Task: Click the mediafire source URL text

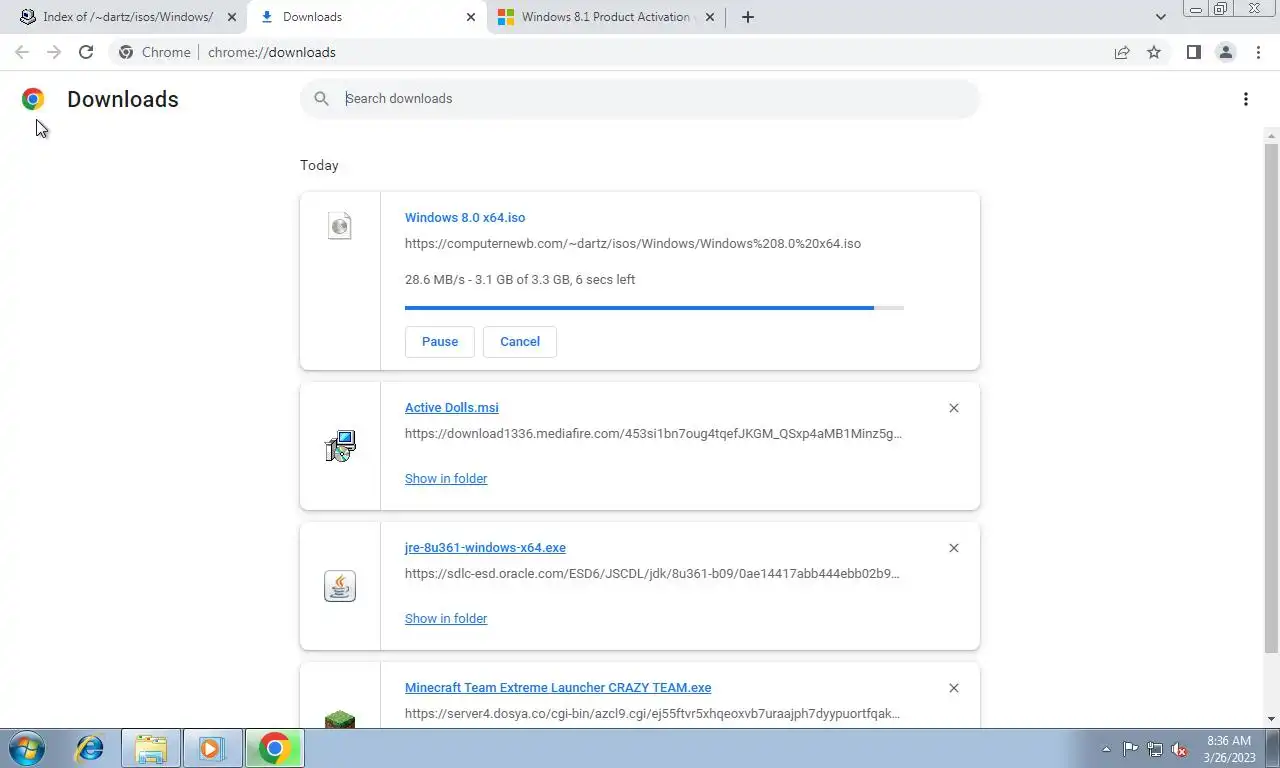Action: 653,434
